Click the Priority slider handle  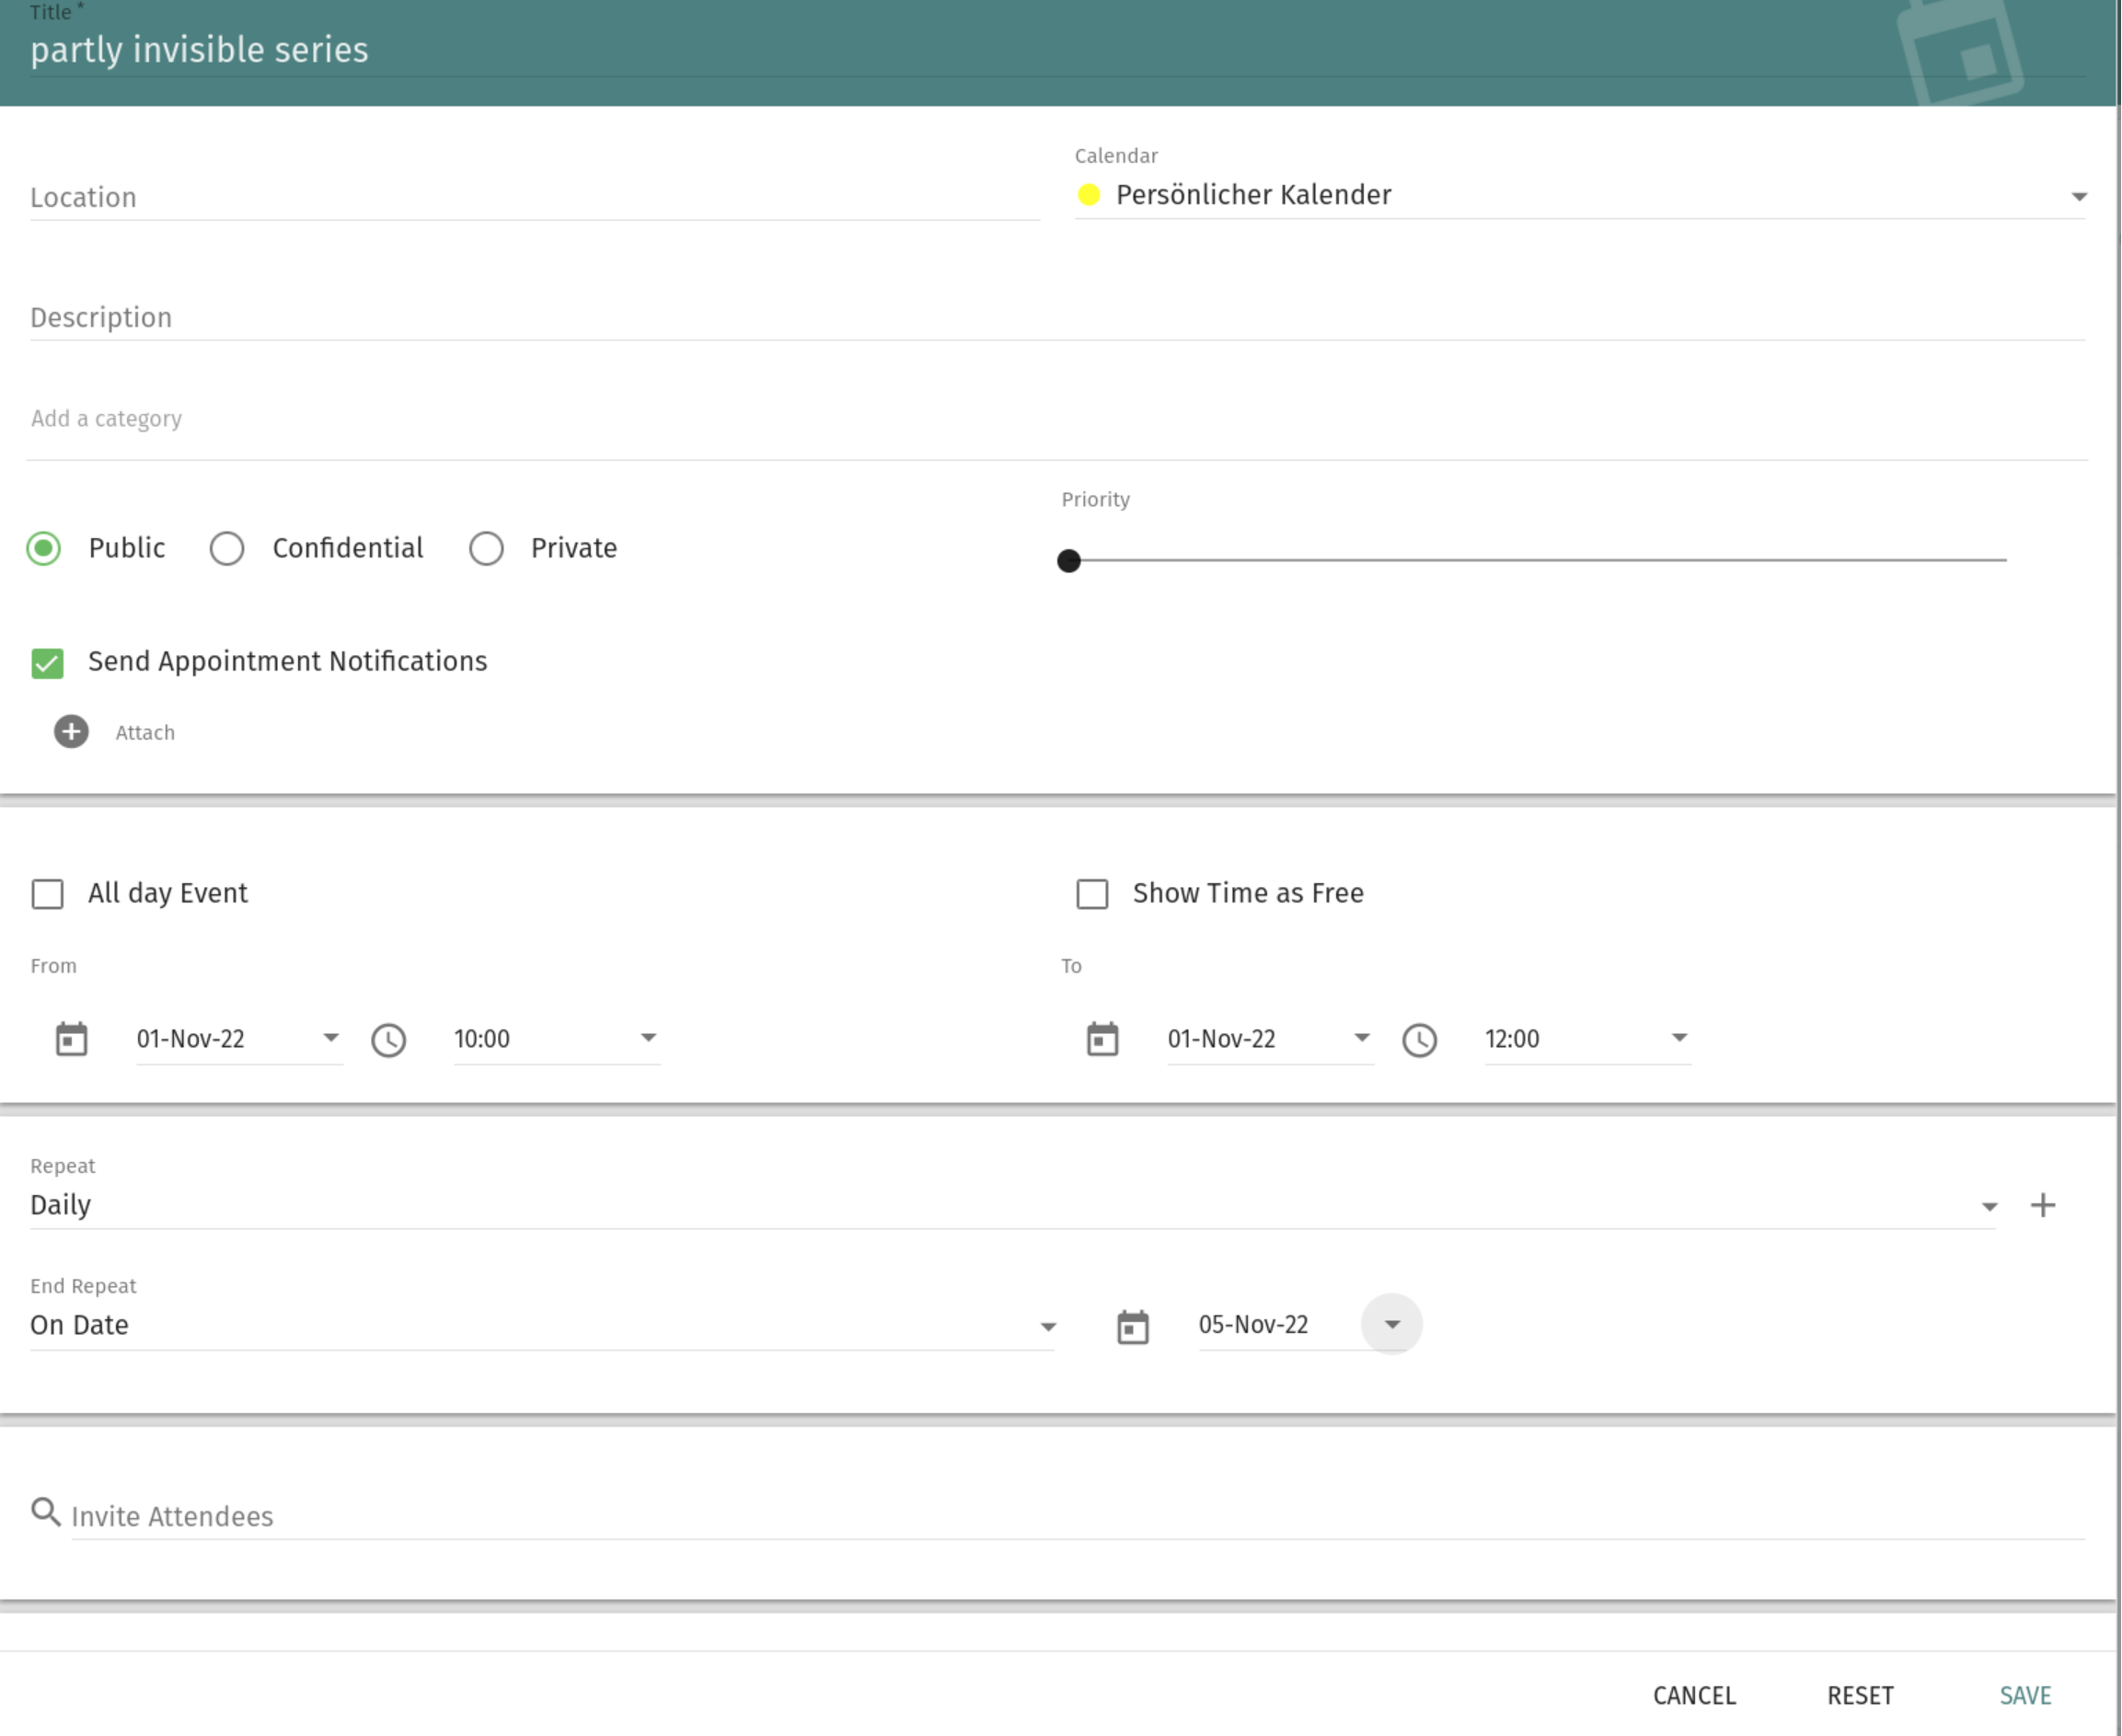[x=1069, y=561]
